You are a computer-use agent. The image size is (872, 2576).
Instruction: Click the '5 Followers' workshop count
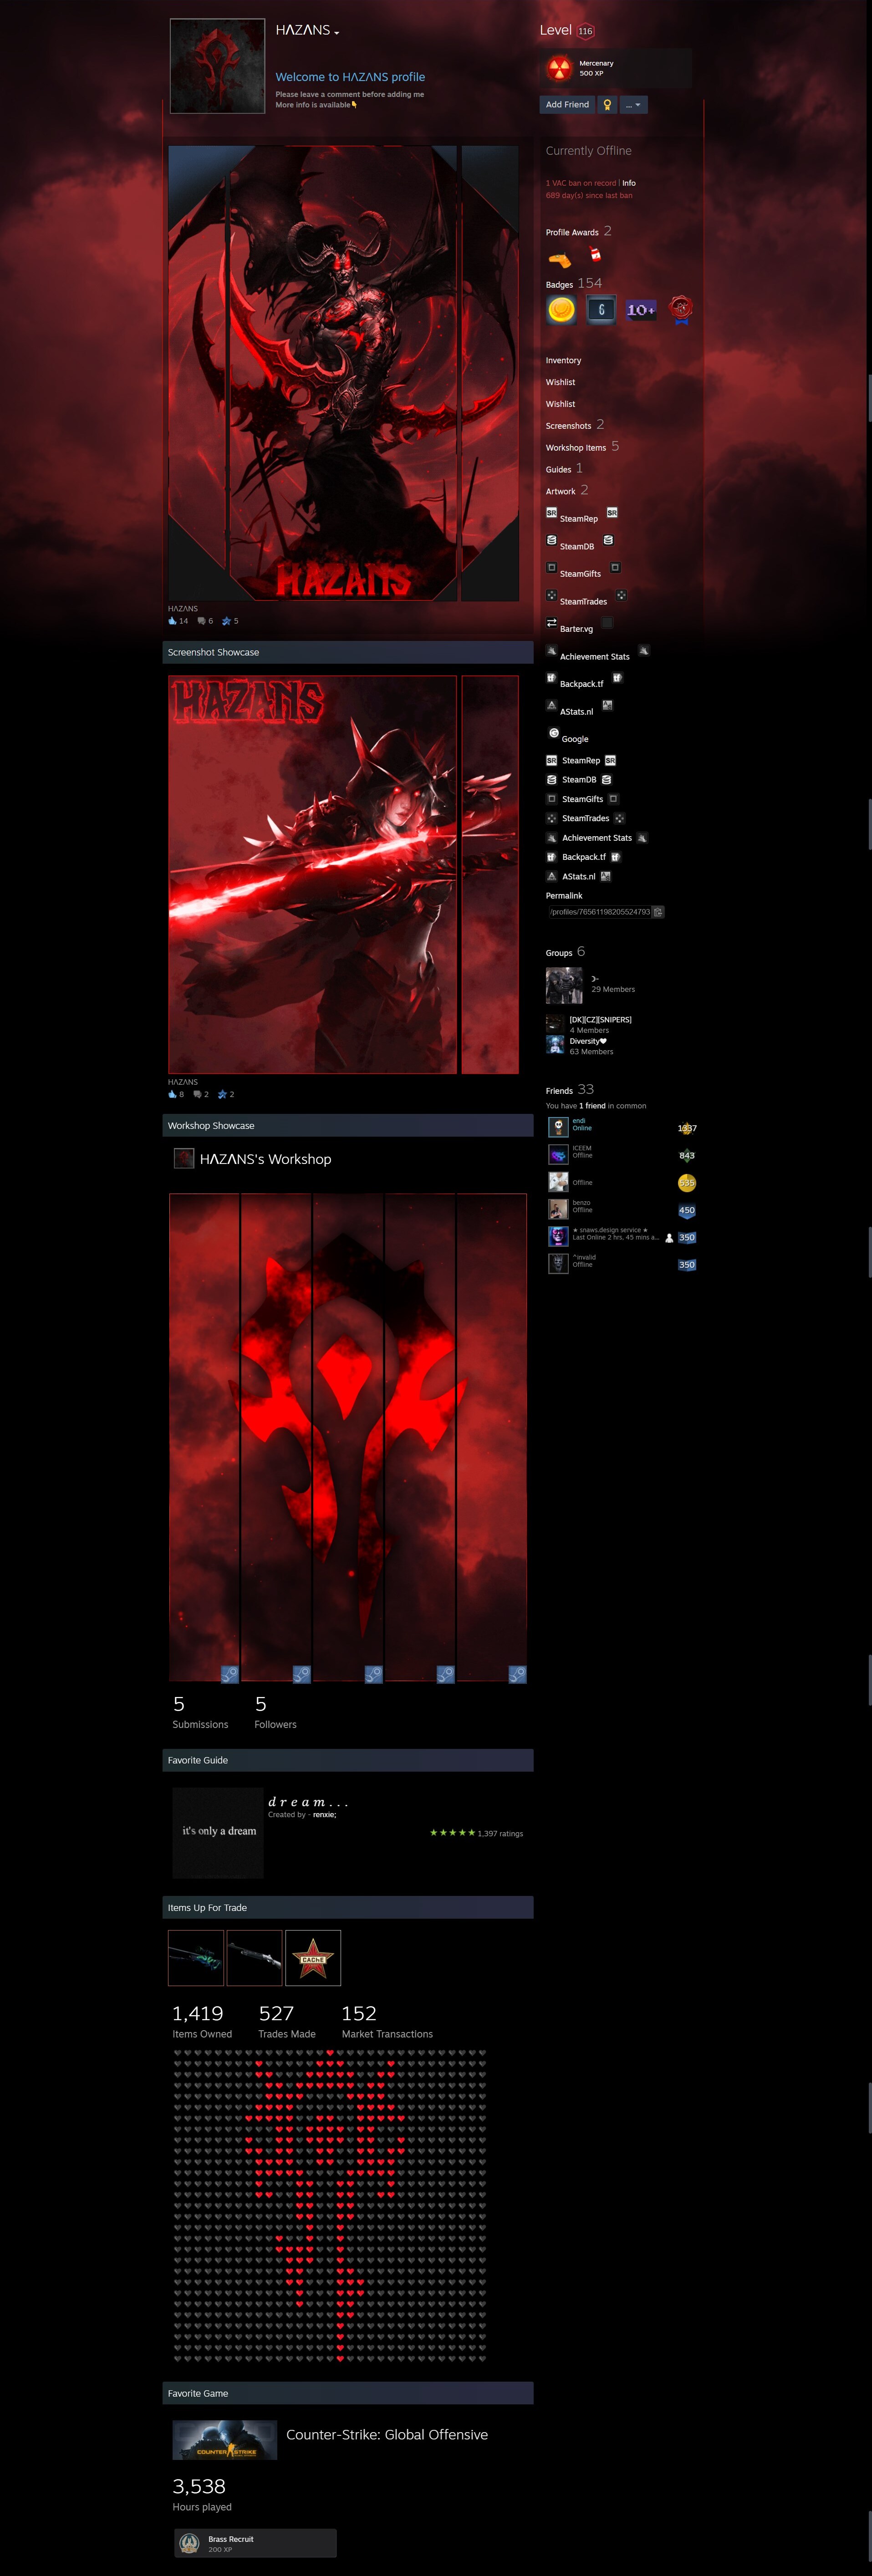pos(275,1712)
